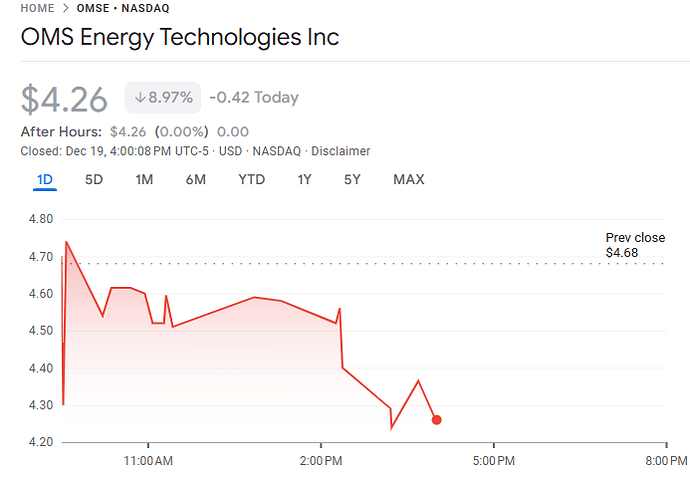Viewport: 690px width, 486px height.
Task: Show the MAX time range chart
Action: 408,180
